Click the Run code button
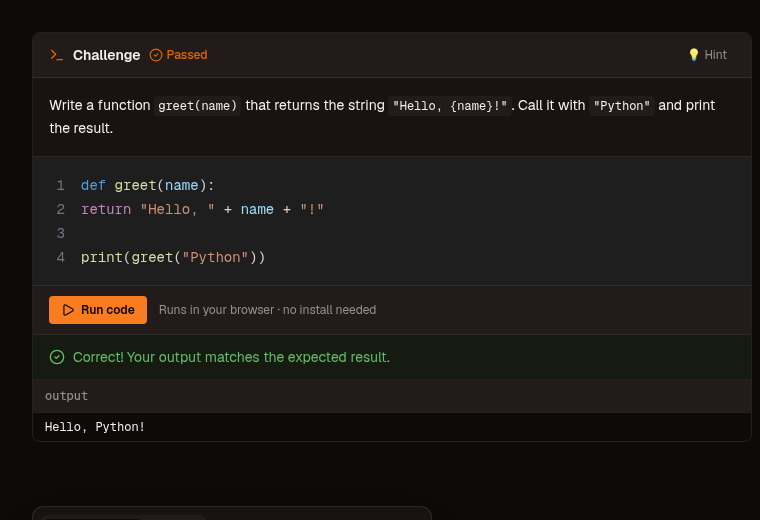The image size is (760, 520). [x=98, y=310]
